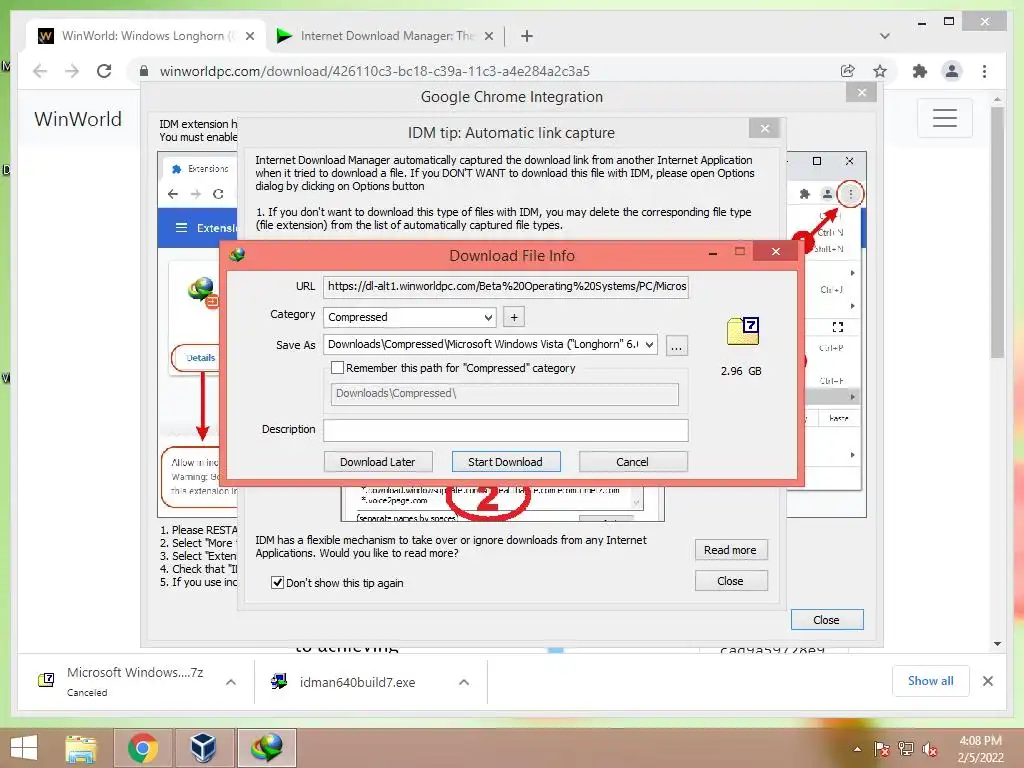This screenshot has height=768, width=1024.
Task: Click the 7z file type icon
Action: pyautogui.click(x=743, y=331)
